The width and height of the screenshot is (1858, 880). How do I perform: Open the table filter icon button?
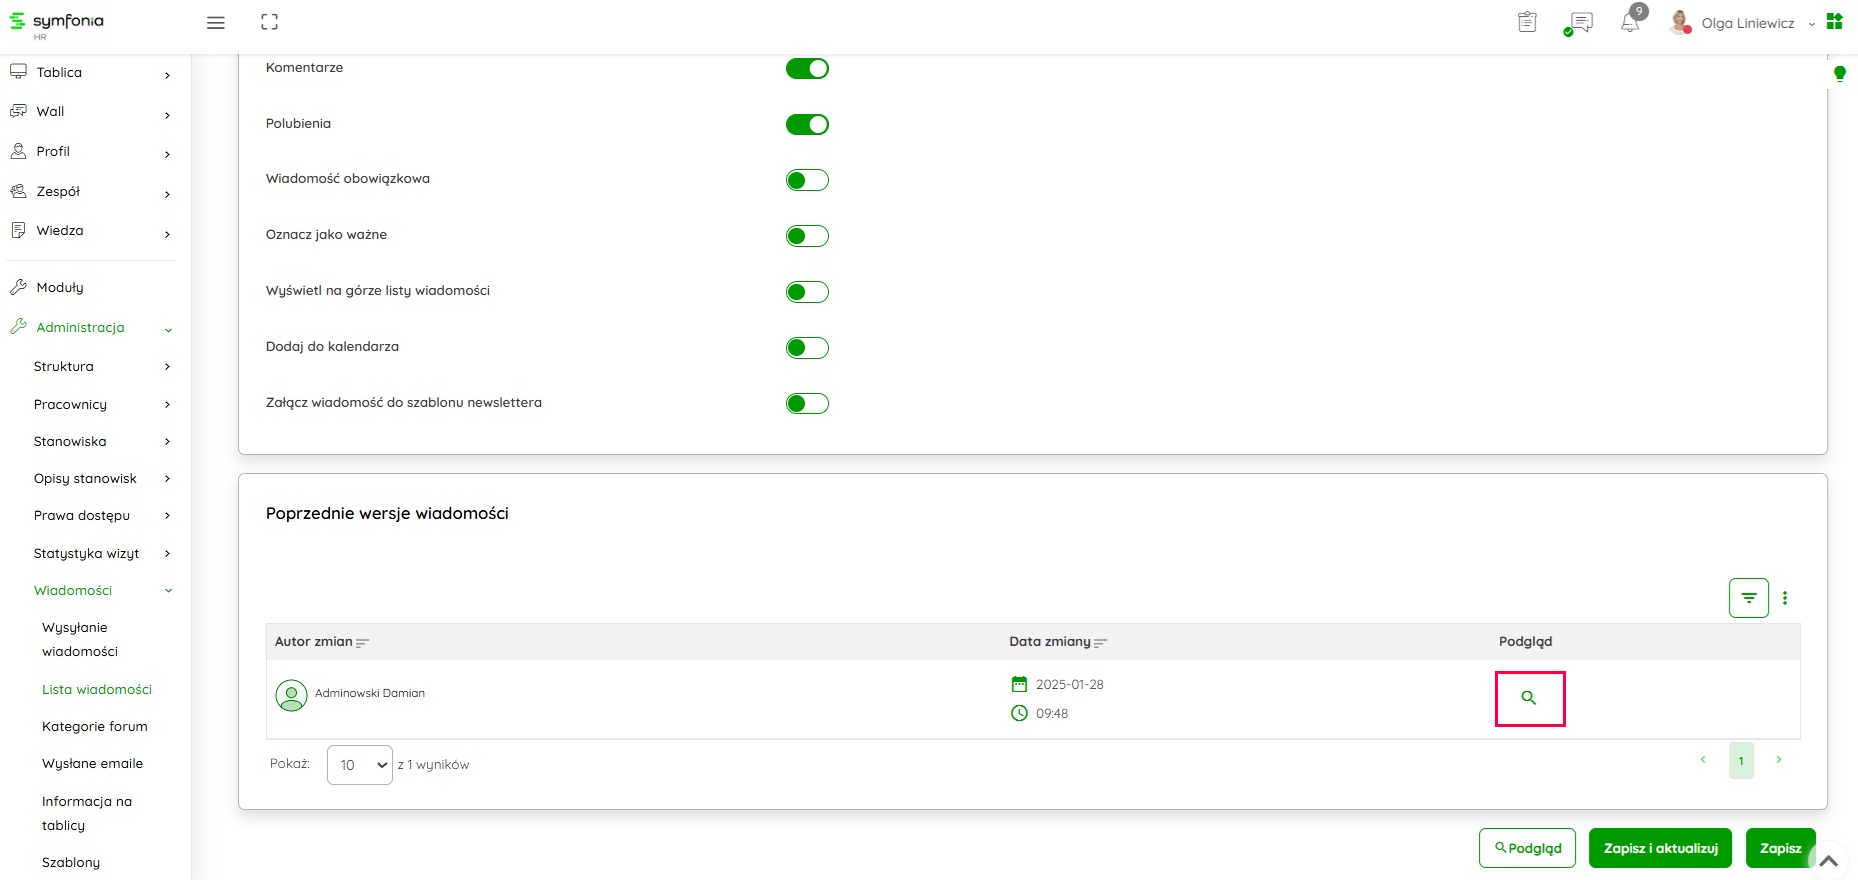tap(1748, 598)
